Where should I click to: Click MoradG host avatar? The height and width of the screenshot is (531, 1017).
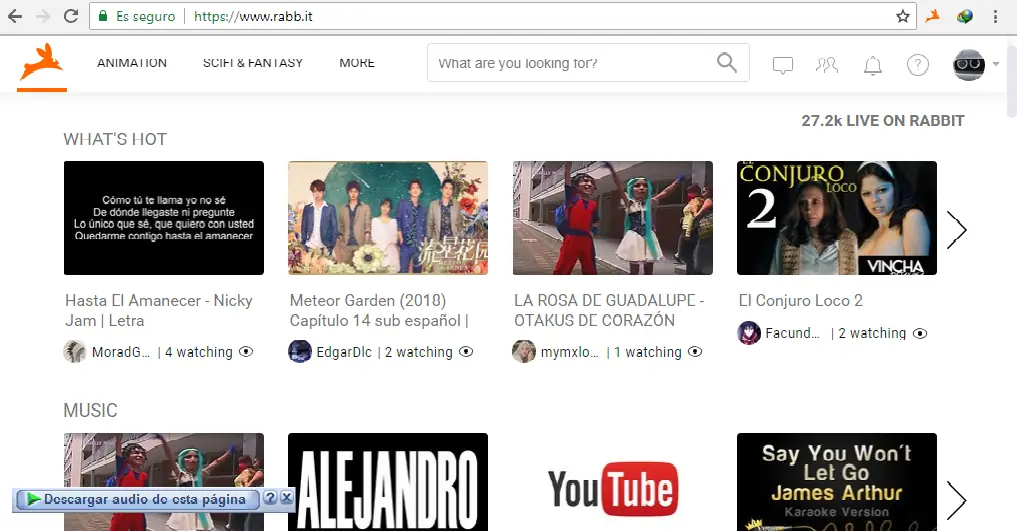pyautogui.click(x=75, y=351)
